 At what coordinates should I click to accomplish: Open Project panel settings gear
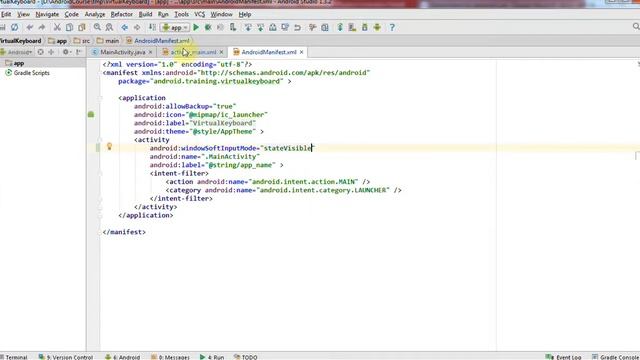pos(66,52)
